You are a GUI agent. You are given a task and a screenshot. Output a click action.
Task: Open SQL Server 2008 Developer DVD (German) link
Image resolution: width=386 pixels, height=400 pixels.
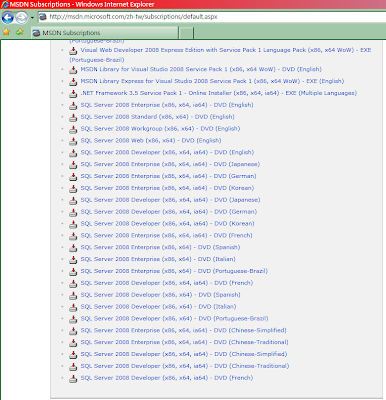point(169,212)
